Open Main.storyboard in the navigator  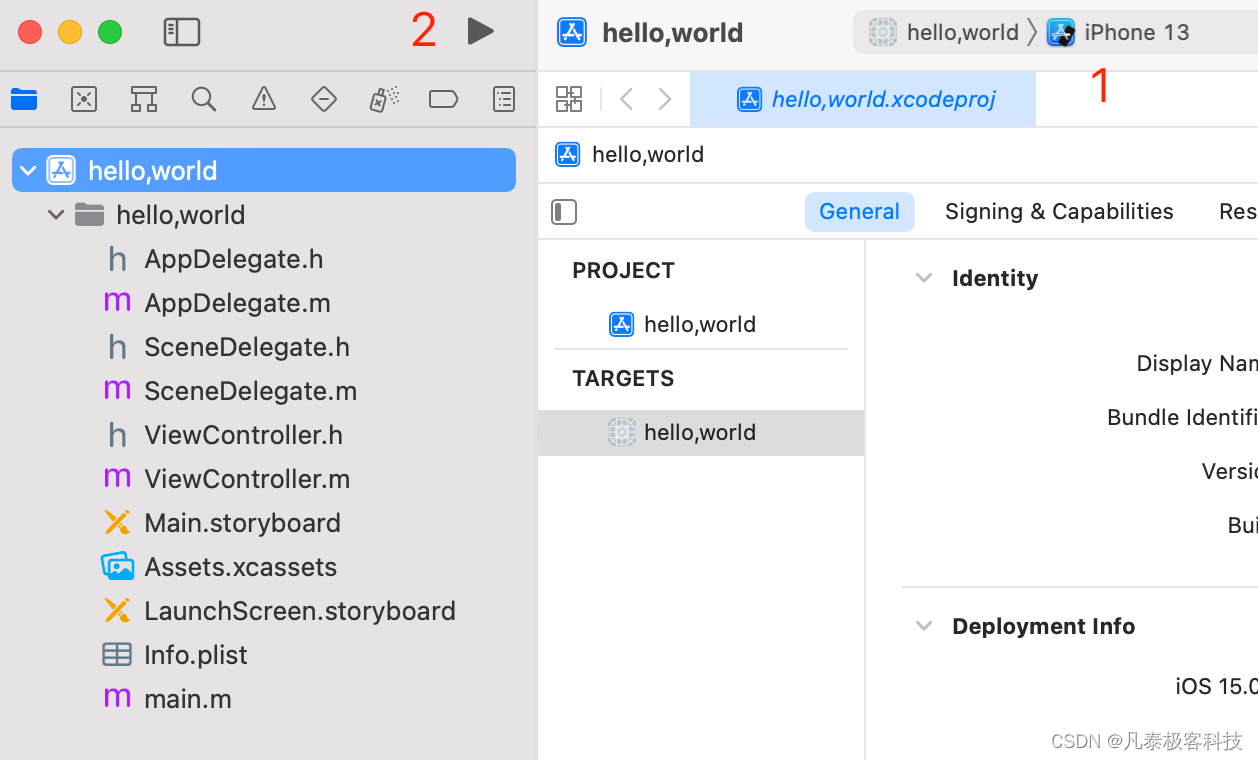(242, 523)
